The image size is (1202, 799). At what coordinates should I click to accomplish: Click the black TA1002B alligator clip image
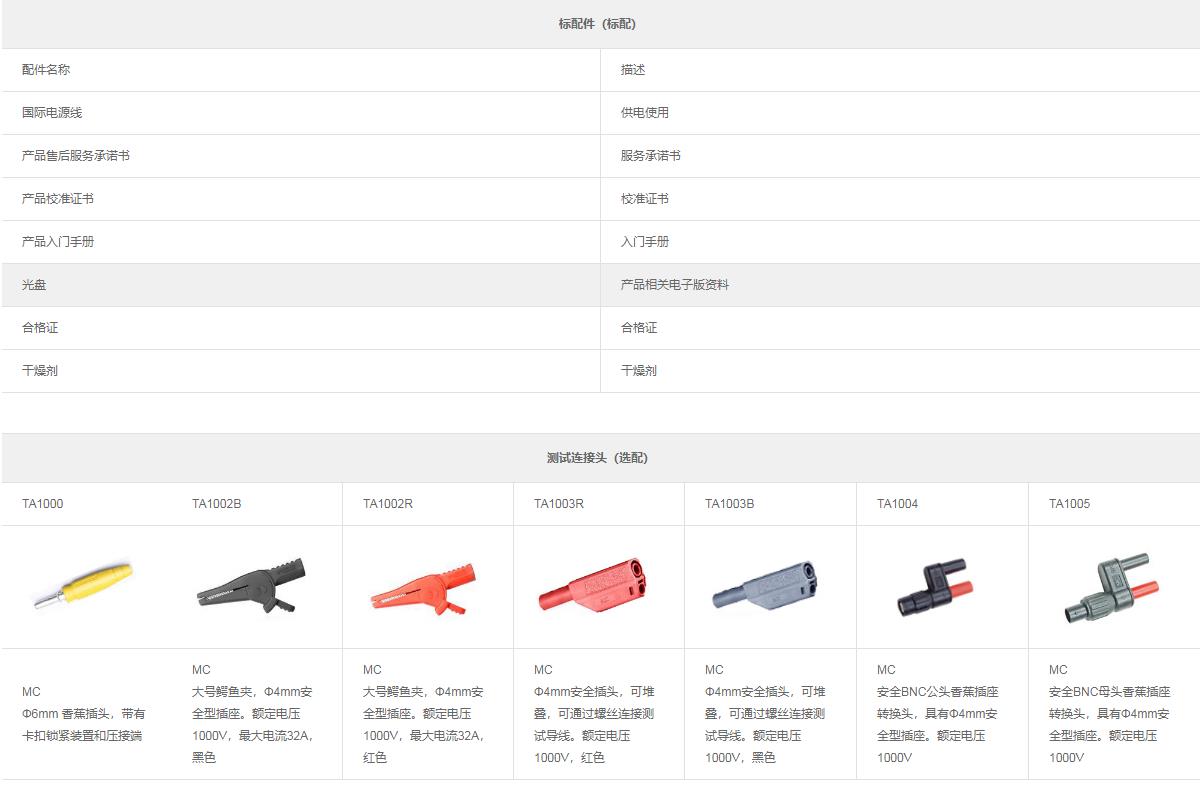click(247, 587)
